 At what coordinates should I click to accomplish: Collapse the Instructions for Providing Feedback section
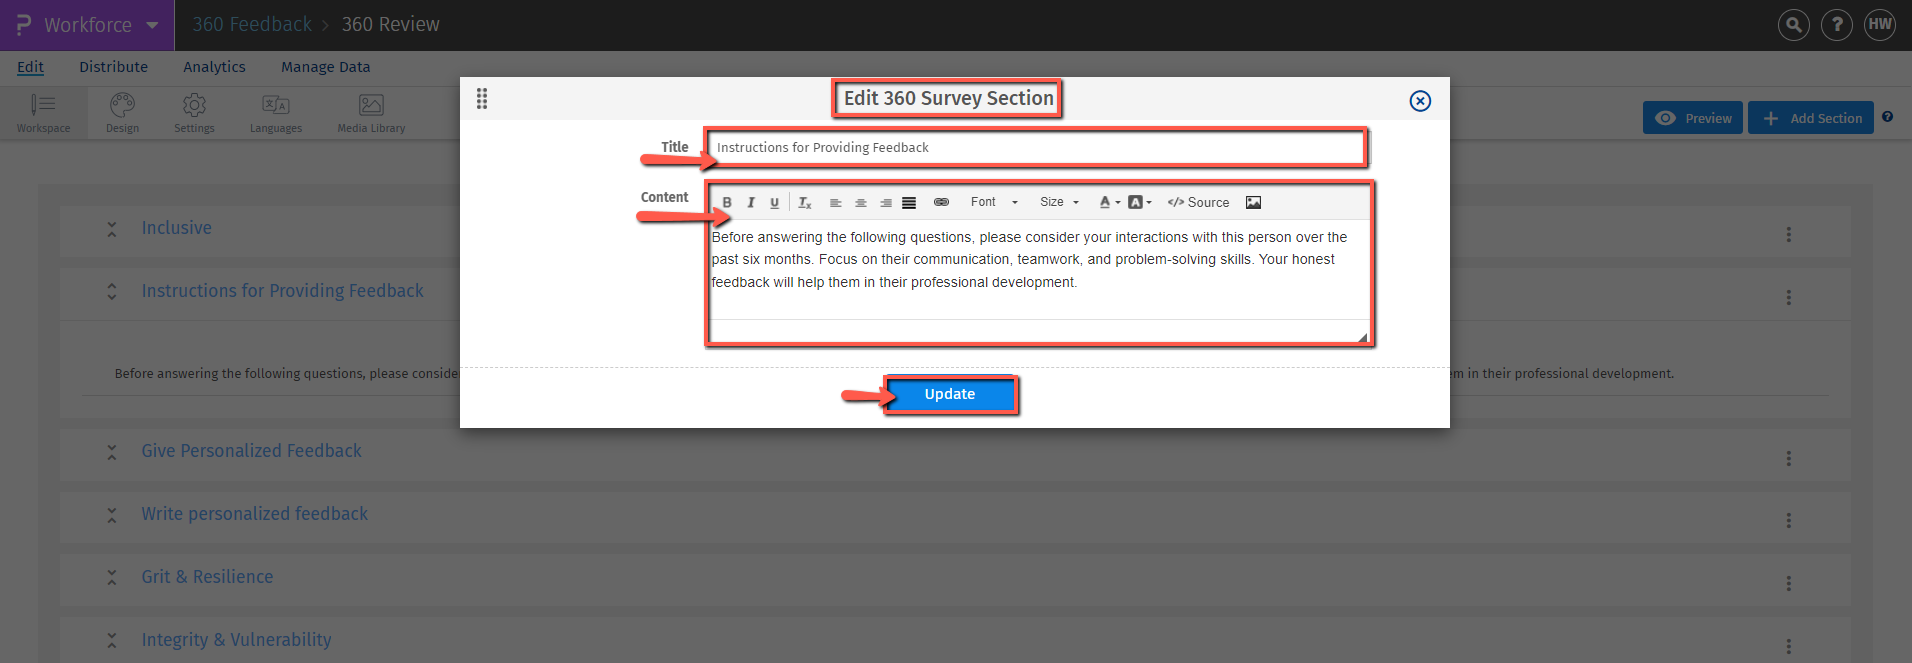point(112,292)
